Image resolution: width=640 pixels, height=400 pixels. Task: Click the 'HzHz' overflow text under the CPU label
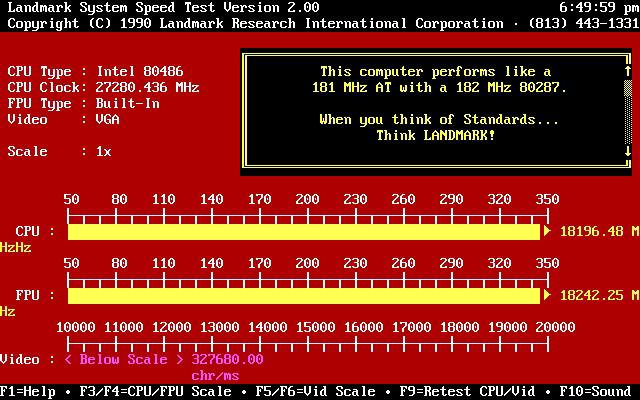[x=16, y=247]
